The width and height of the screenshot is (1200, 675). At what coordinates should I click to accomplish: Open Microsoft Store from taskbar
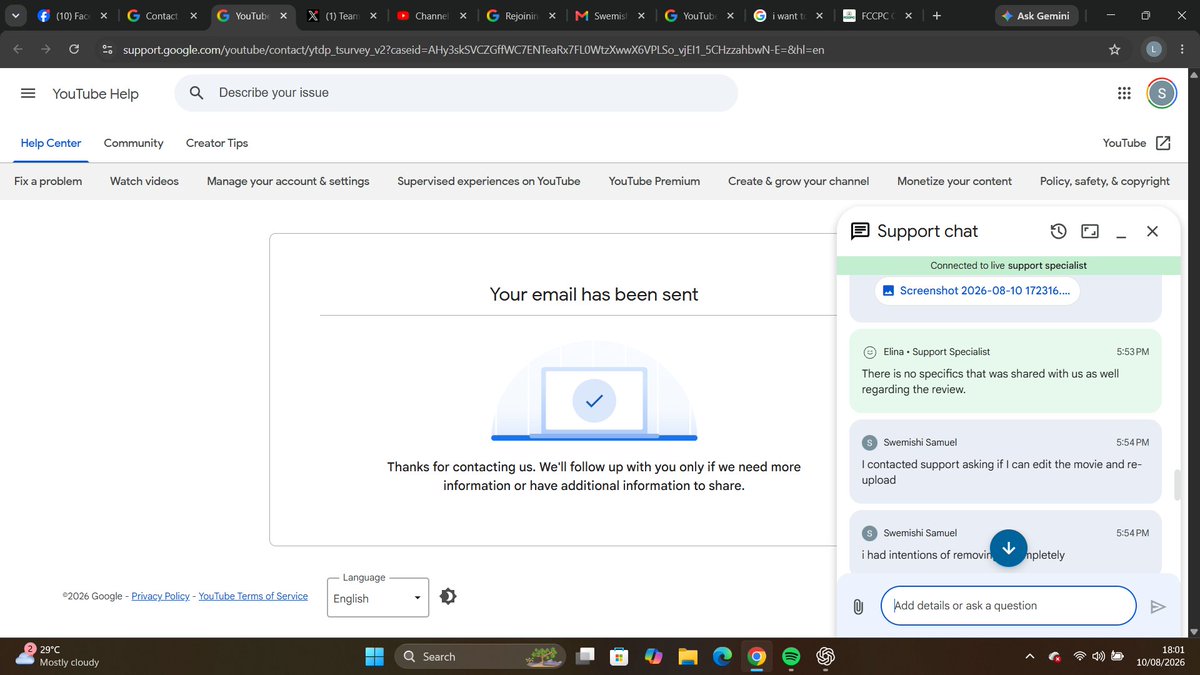pyautogui.click(x=620, y=657)
